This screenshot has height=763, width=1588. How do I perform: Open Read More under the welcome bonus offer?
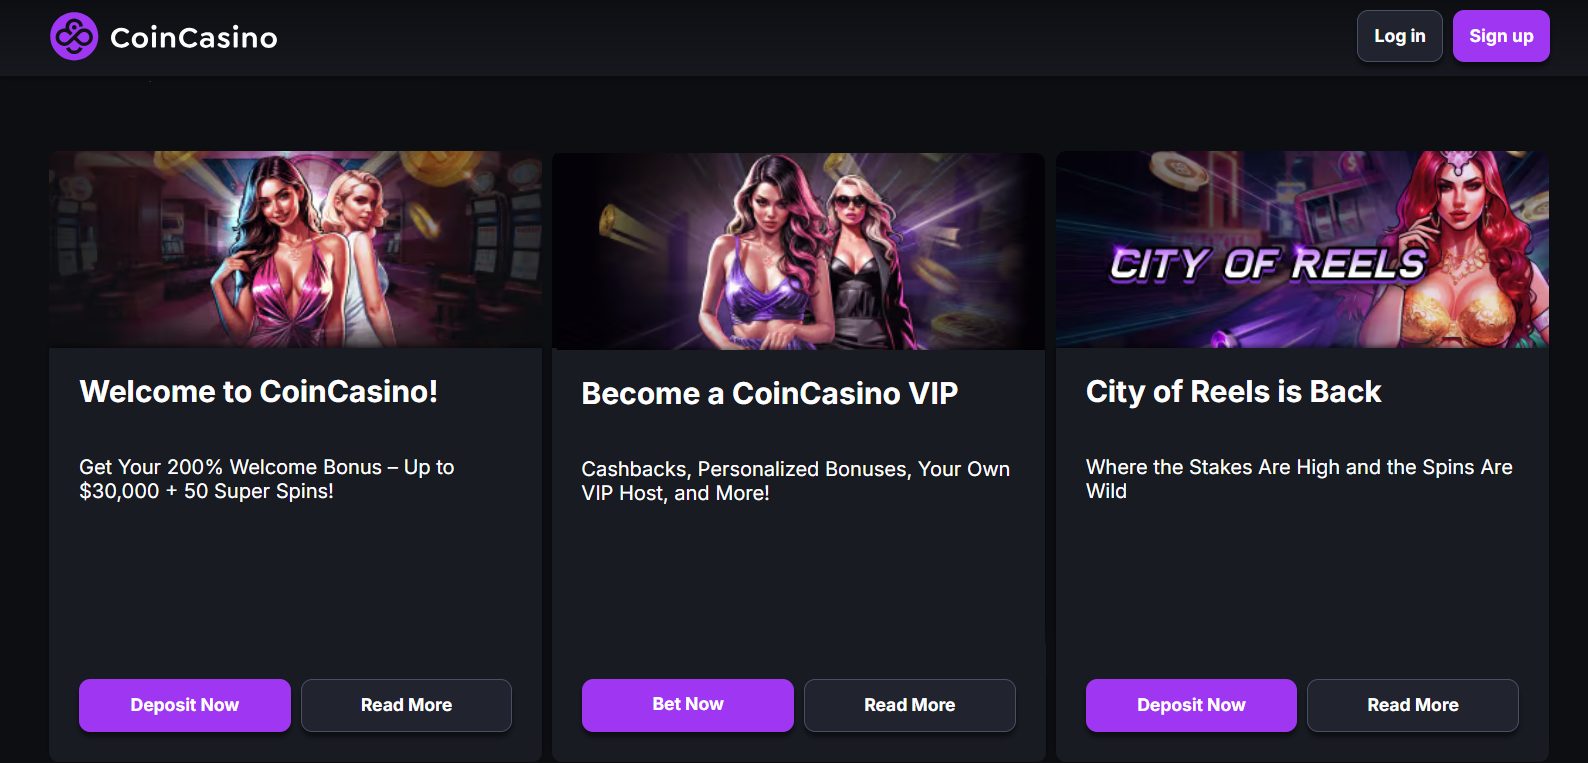[406, 705]
